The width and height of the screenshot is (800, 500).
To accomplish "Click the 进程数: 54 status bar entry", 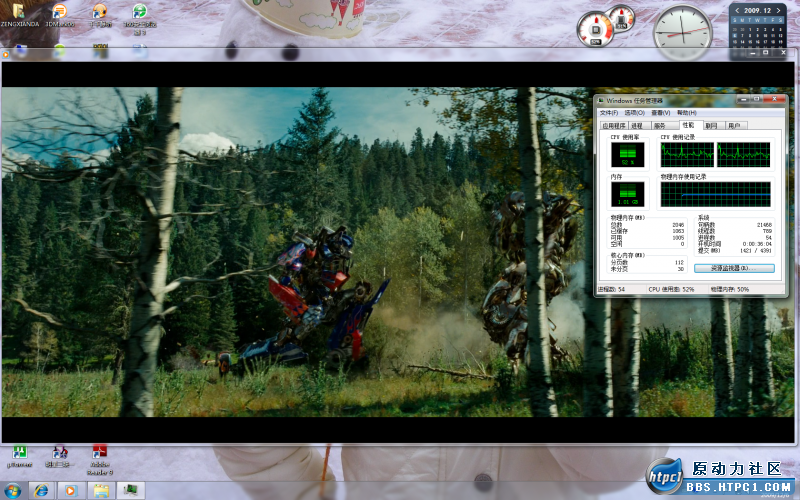I will [x=612, y=289].
